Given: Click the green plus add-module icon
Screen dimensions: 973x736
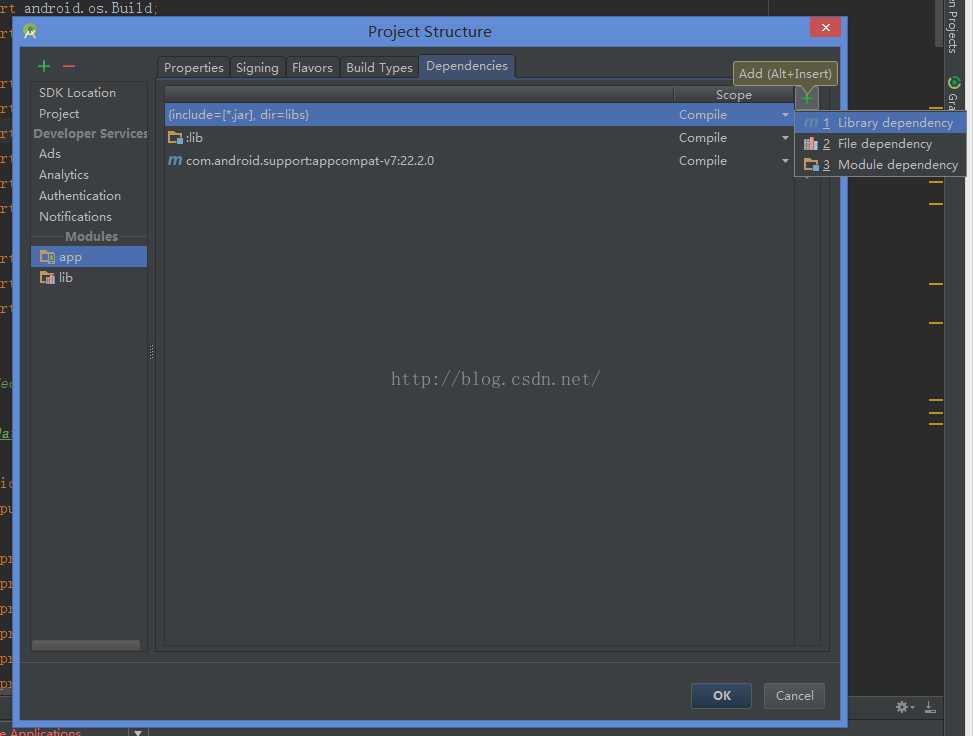Looking at the screenshot, I should click(x=43, y=66).
